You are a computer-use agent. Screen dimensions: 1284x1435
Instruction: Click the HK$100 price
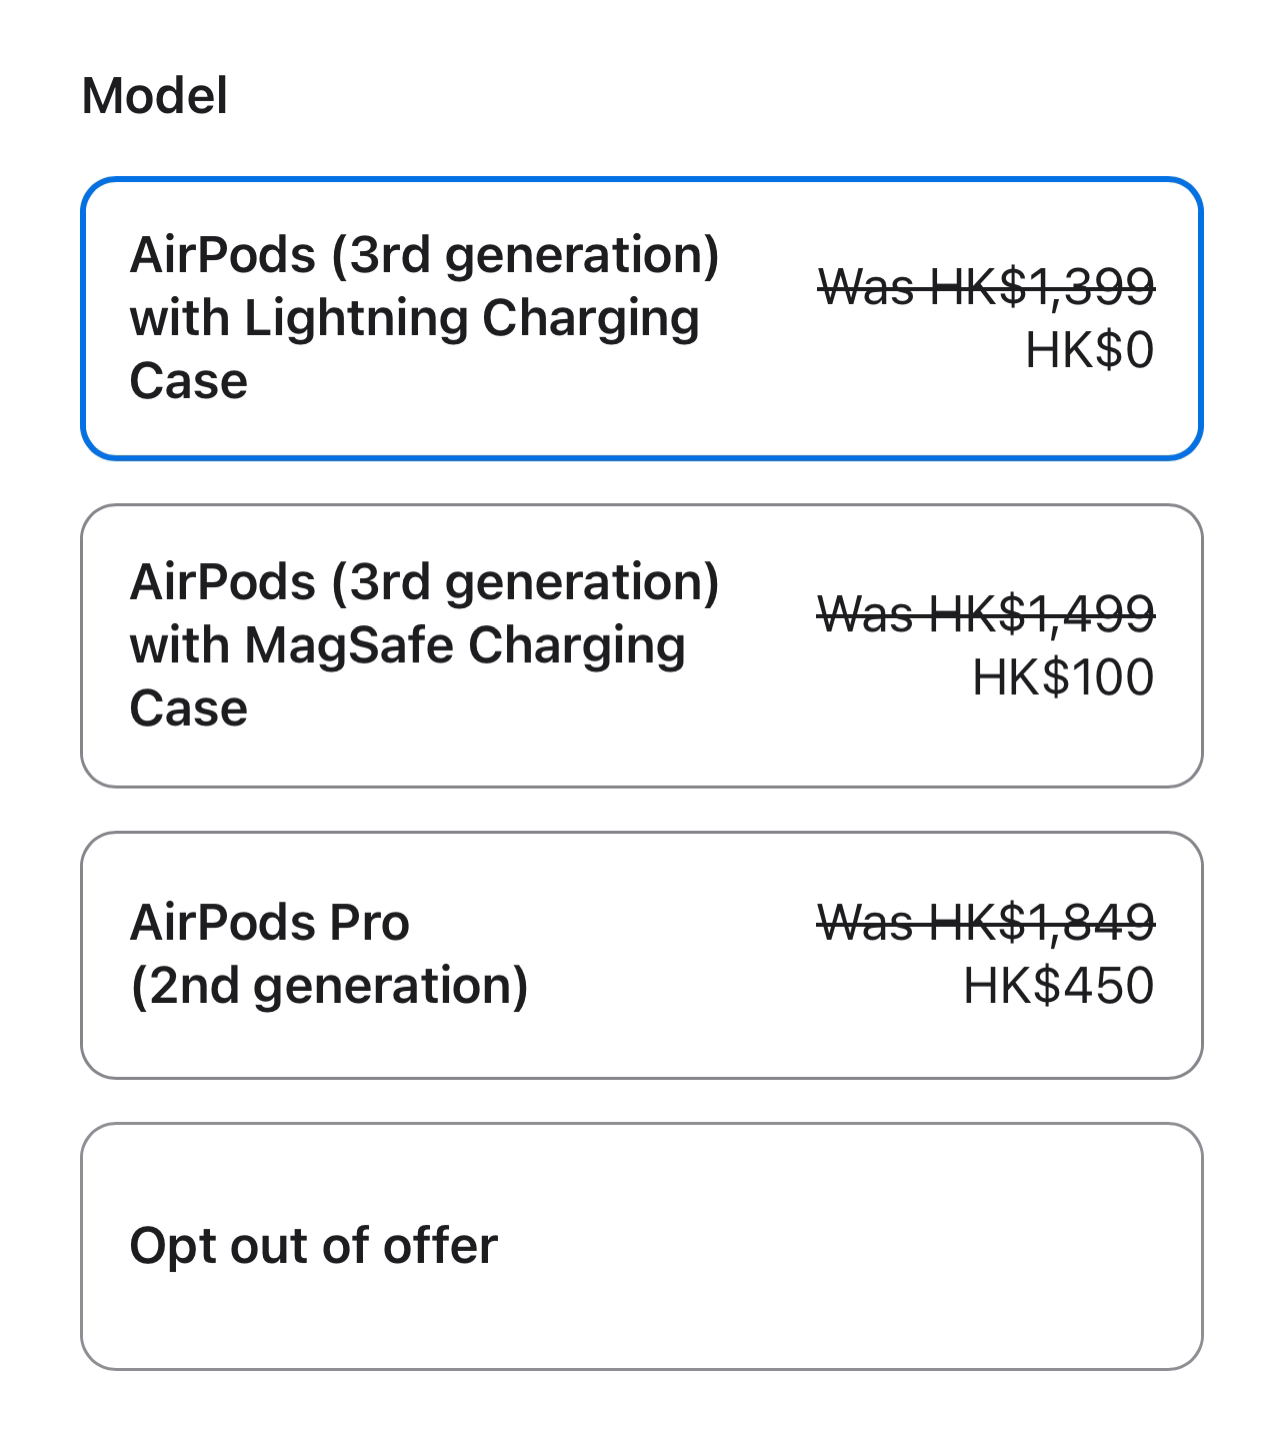1063,678
